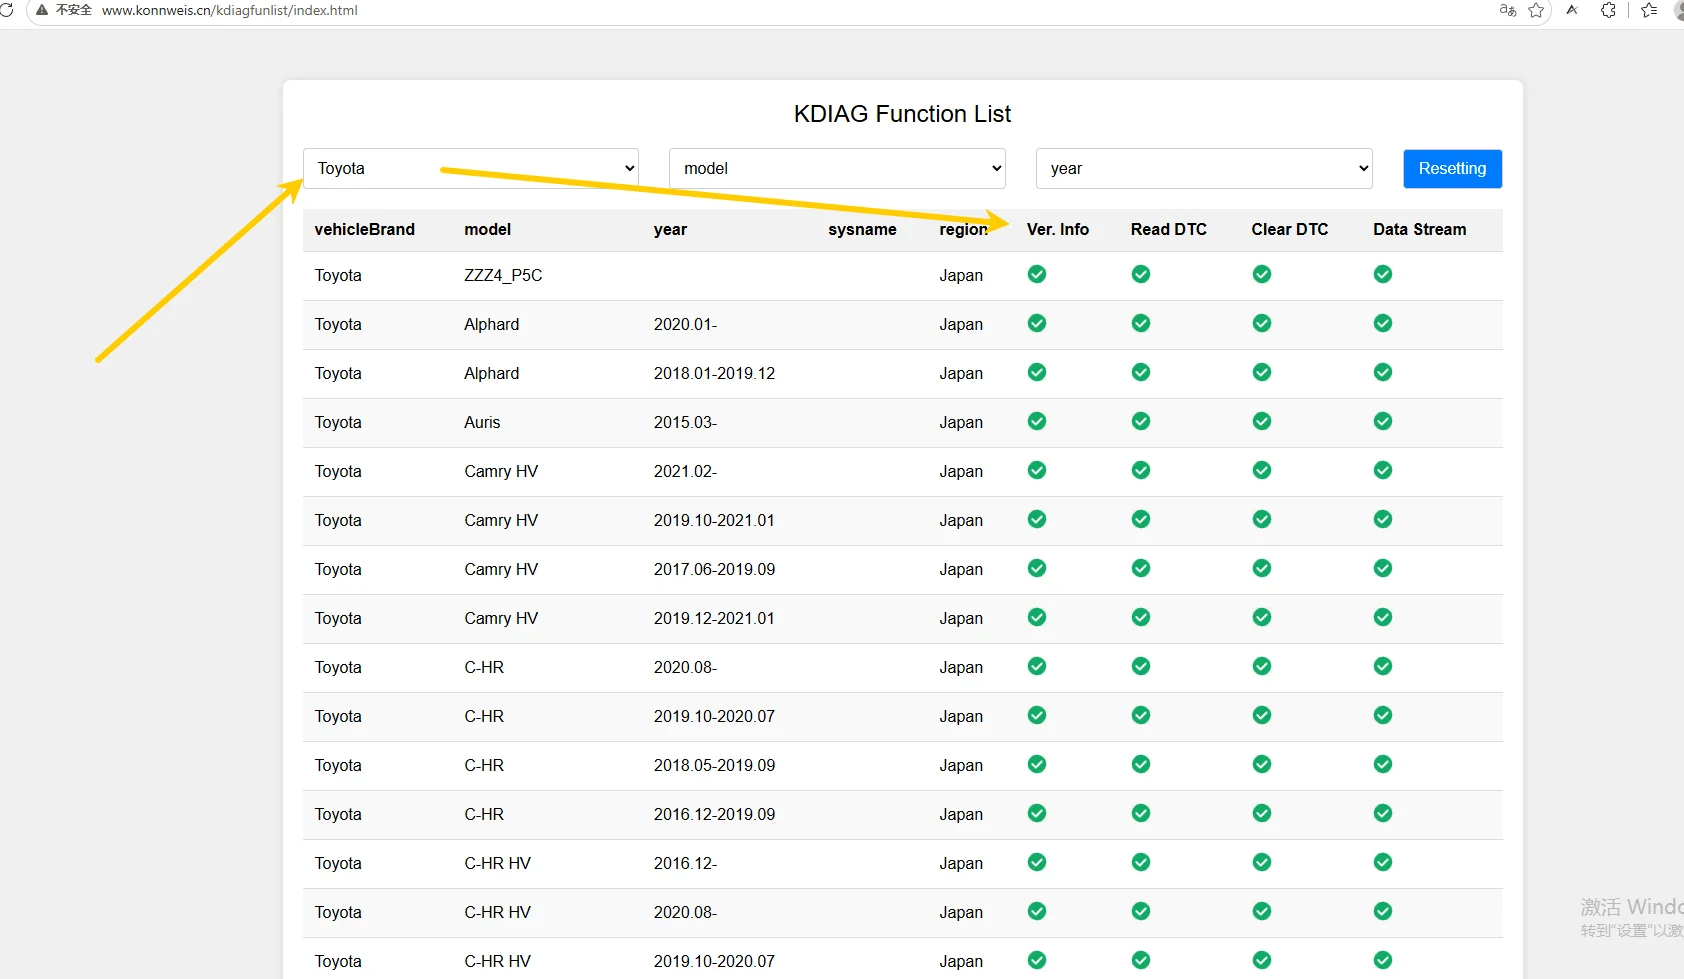Open the translate page icon
The image size is (1684, 979).
[x=1508, y=10]
